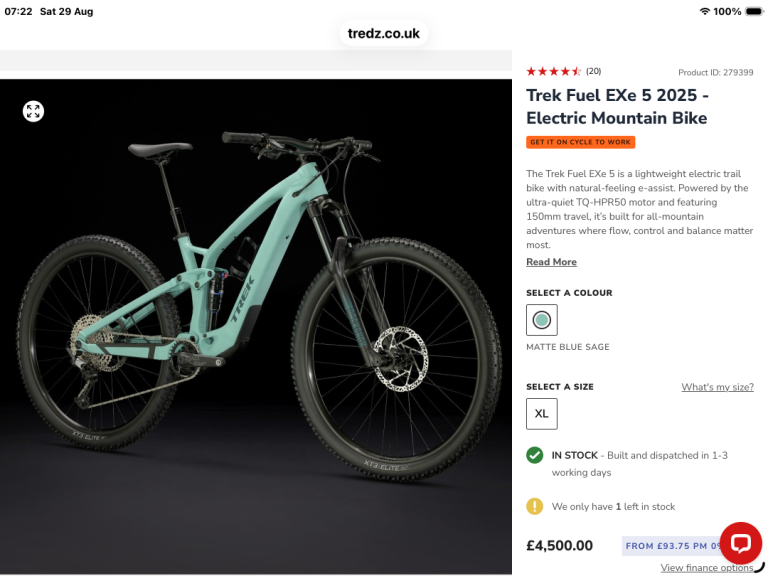
Task: Open the What's my size? guide
Action: pyautogui.click(x=717, y=387)
